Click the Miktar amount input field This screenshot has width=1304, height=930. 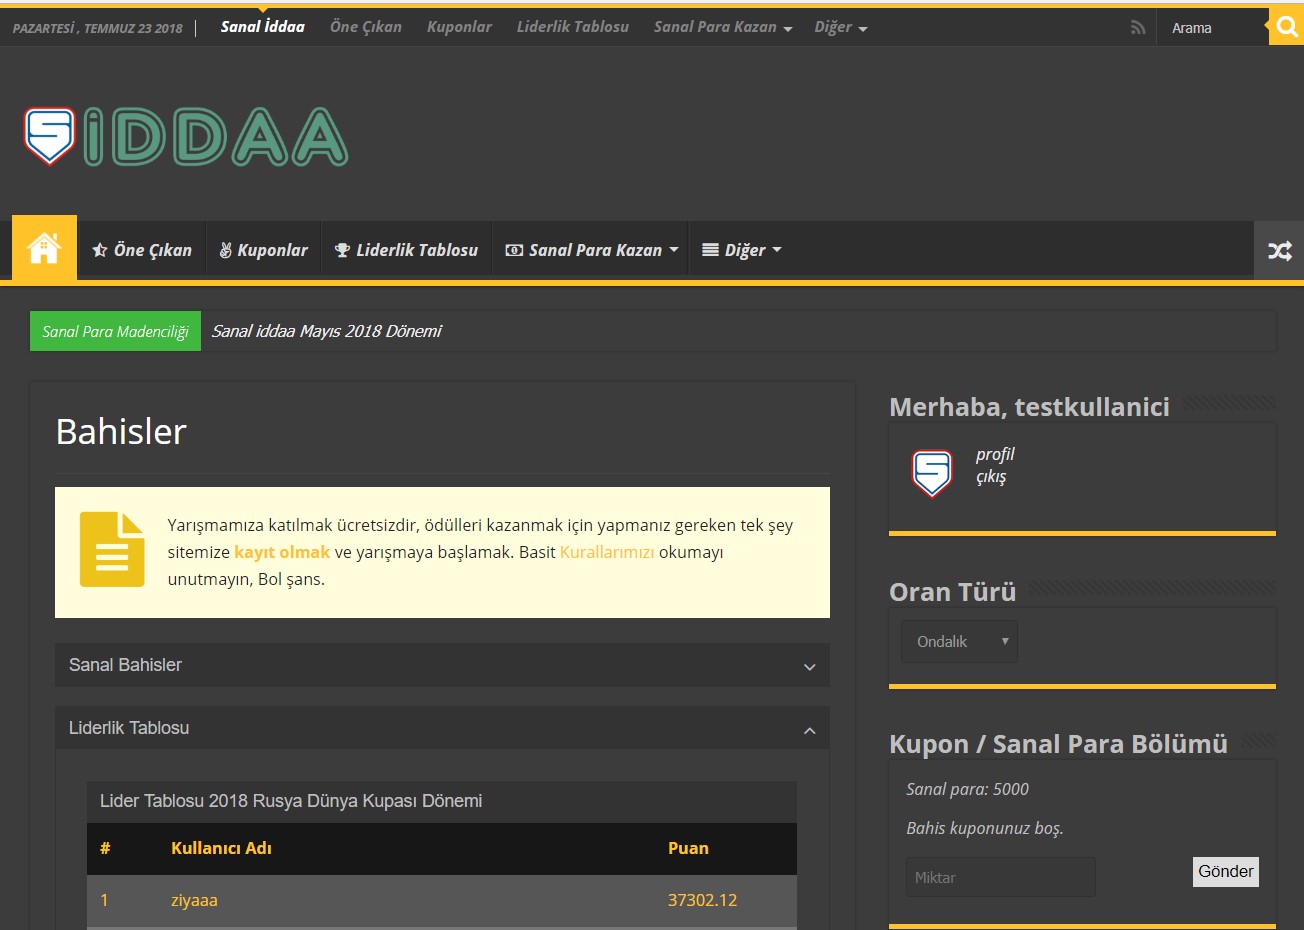pos(1000,877)
